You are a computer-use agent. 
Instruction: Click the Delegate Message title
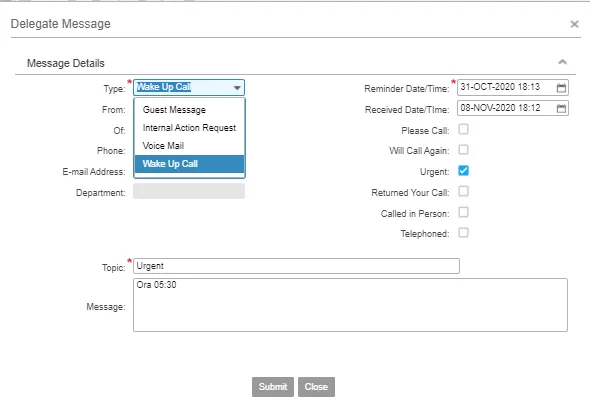pyautogui.click(x=61, y=24)
